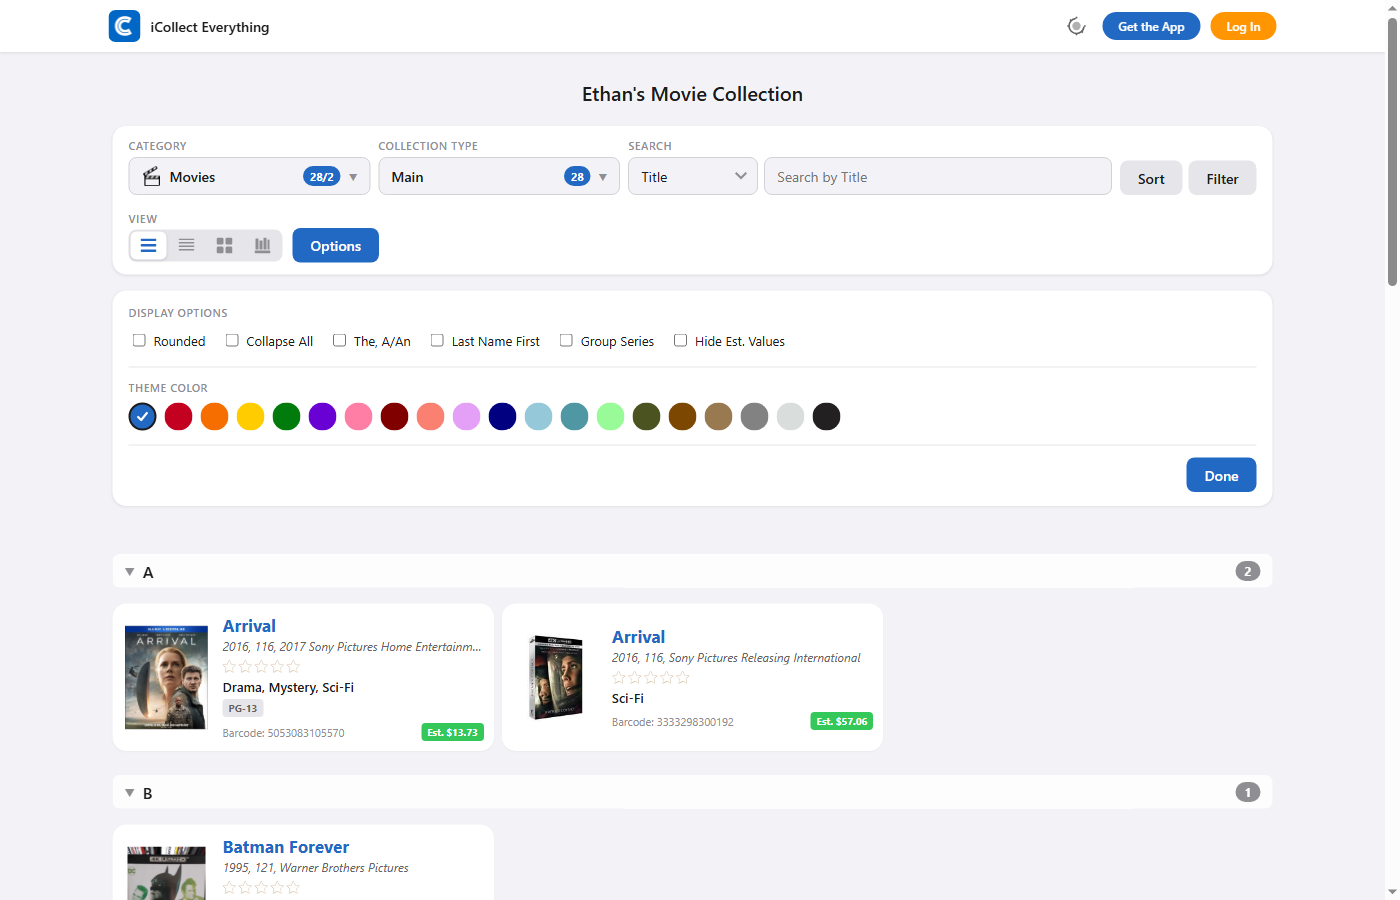Click the Arrival movie title link
The image size is (1400, 900).
(x=249, y=626)
